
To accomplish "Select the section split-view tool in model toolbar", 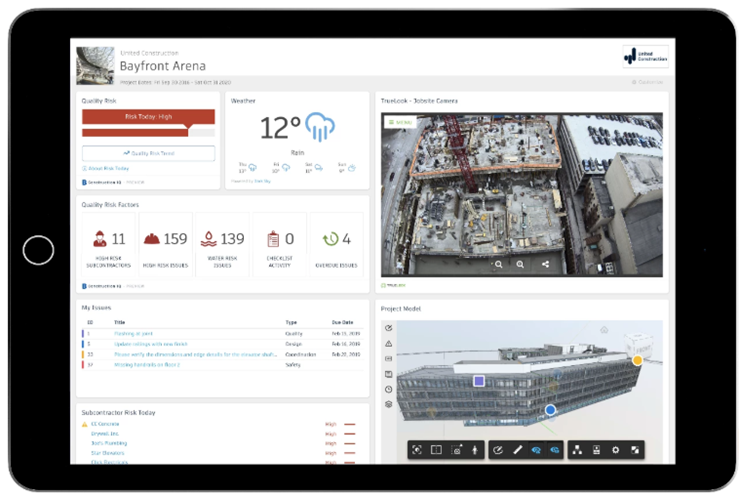I will click(437, 450).
